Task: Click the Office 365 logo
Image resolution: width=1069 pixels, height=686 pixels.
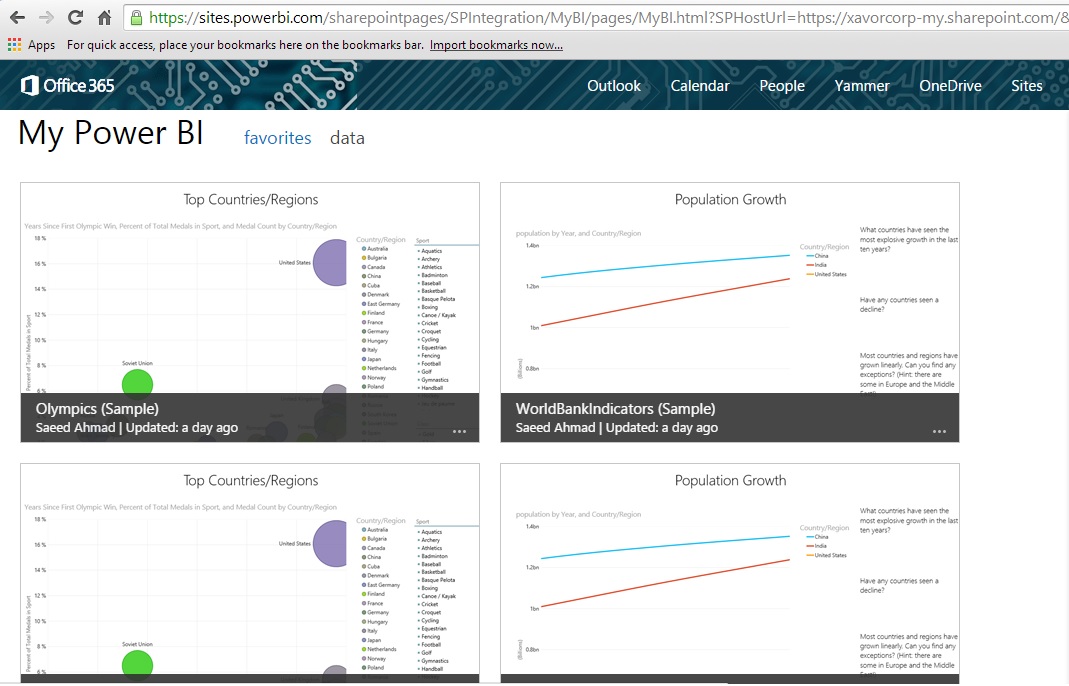Action: [x=68, y=86]
